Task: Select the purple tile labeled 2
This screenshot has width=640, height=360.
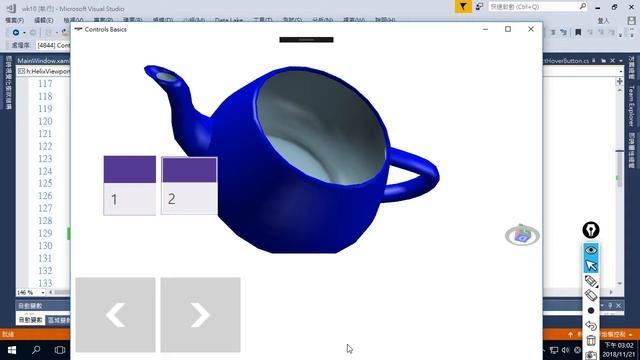Action: tap(189, 185)
